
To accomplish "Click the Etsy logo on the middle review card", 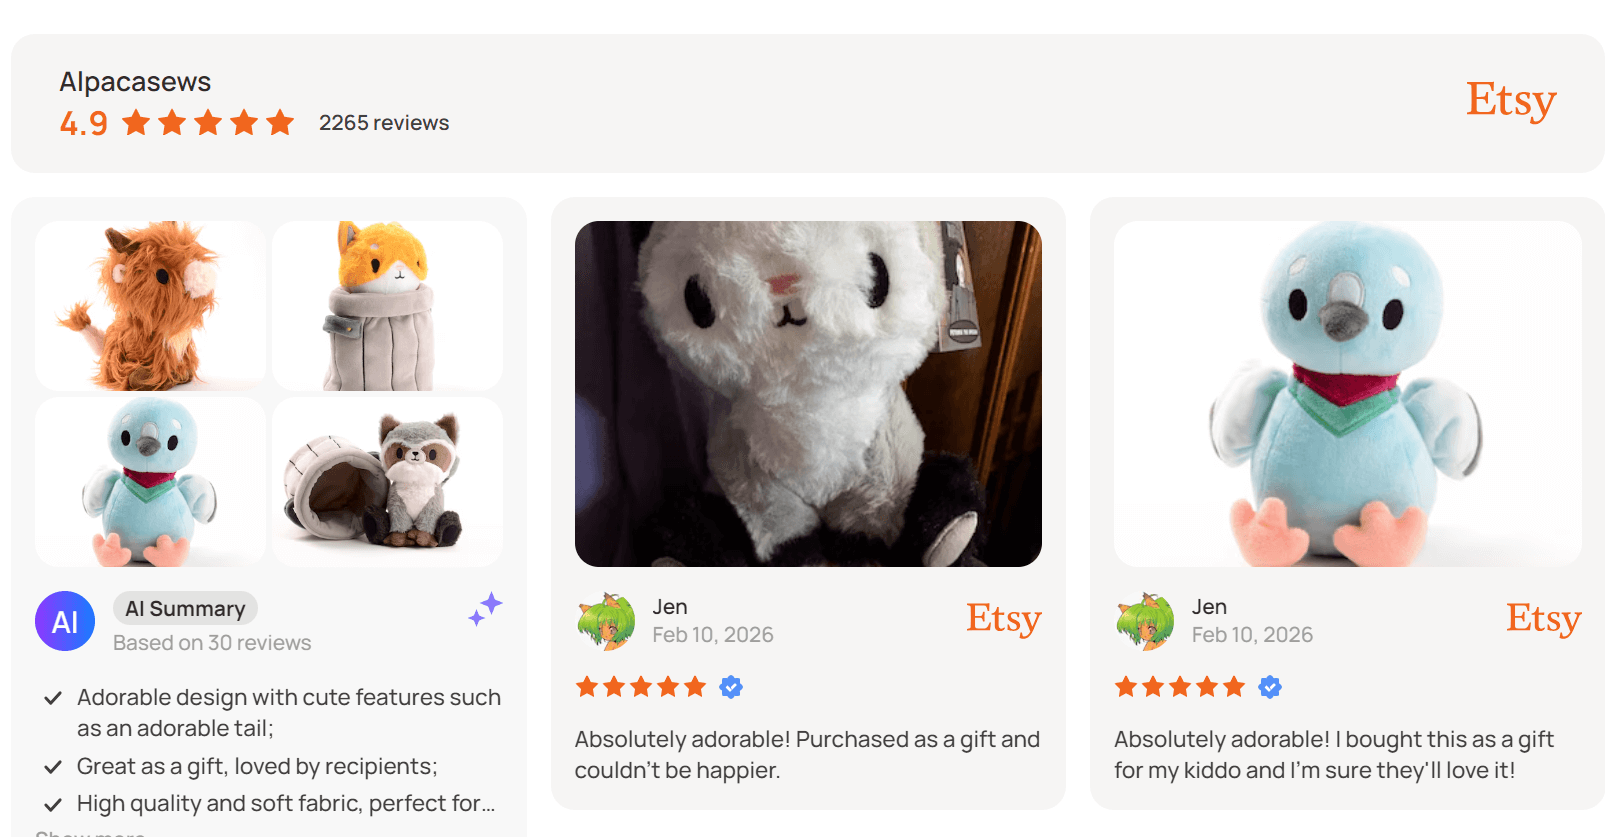I will tap(1003, 620).
